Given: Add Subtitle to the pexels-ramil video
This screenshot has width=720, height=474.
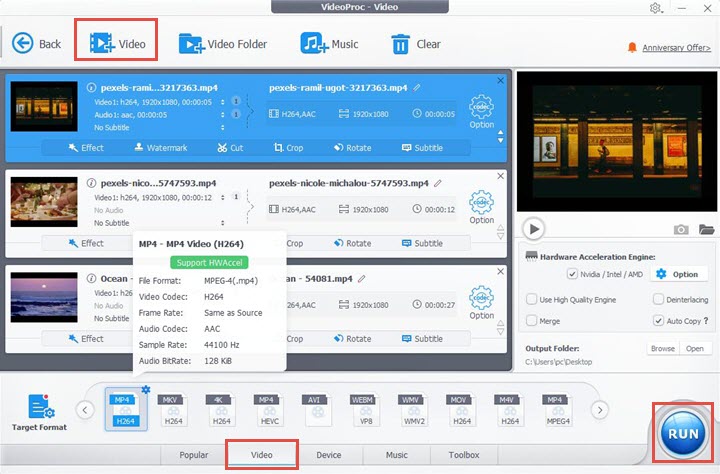Looking at the screenshot, I should [x=422, y=148].
